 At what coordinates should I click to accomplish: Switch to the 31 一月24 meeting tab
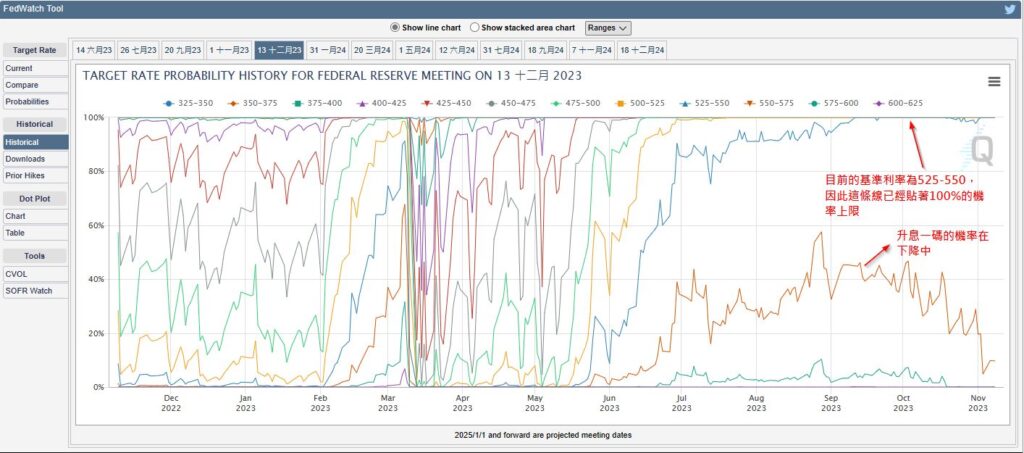[328, 50]
